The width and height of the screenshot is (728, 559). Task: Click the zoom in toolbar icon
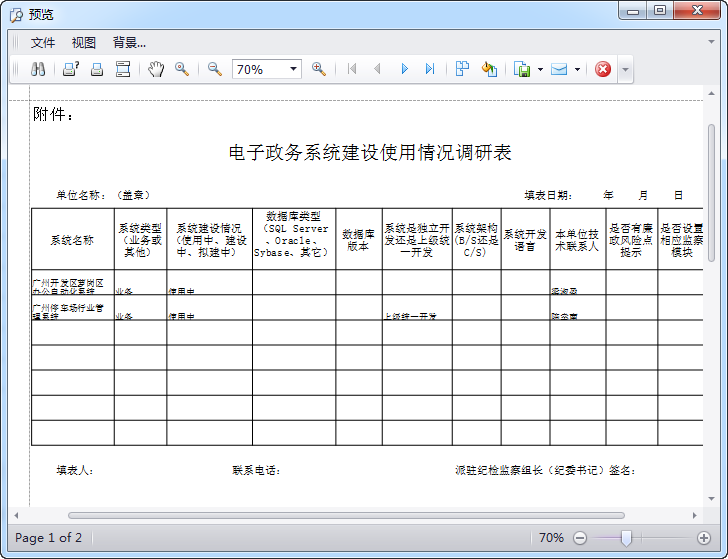coord(318,69)
